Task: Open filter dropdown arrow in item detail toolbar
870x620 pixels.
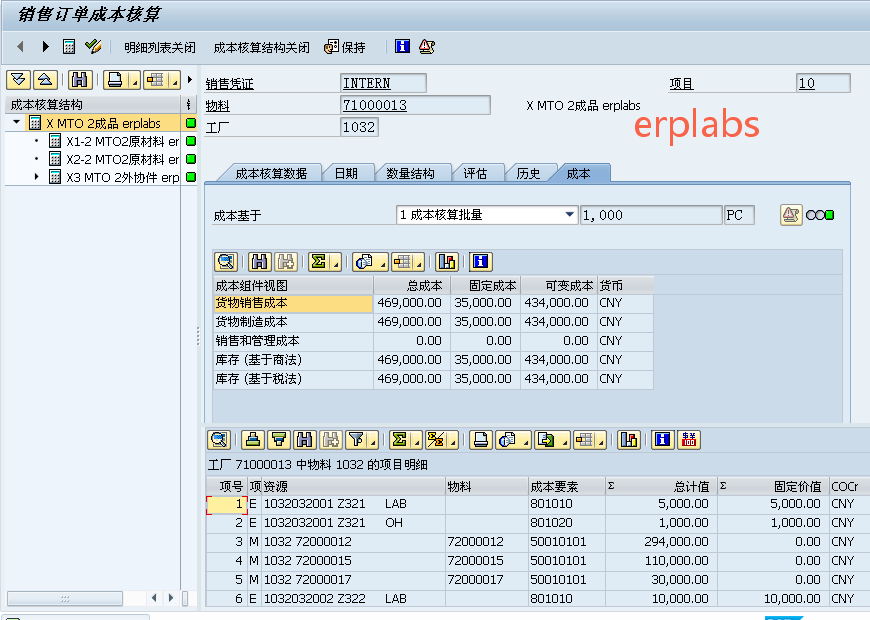Action: [x=373, y=442]
